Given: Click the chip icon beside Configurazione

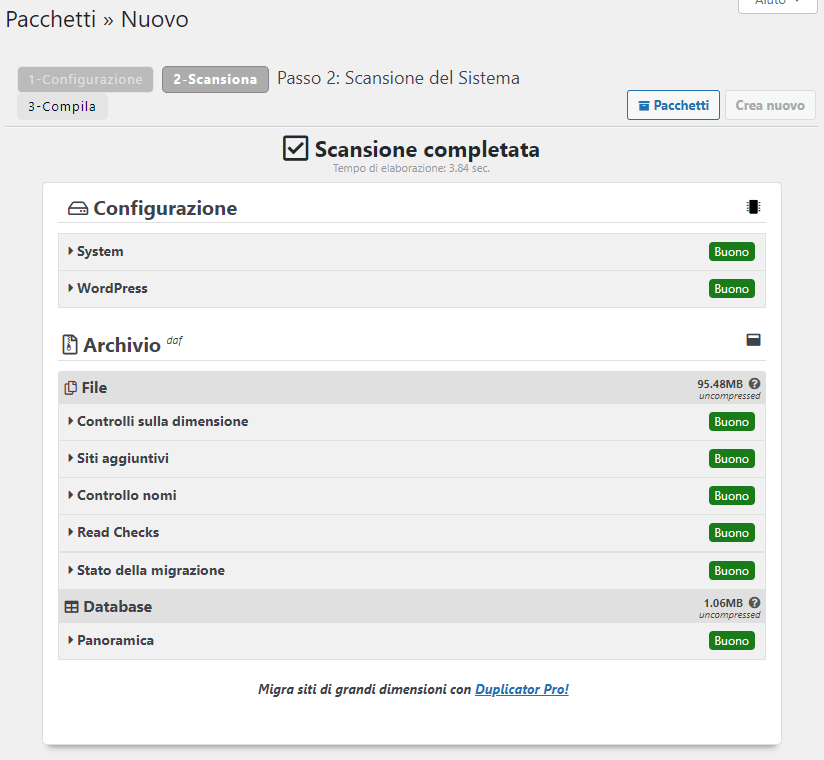Looking at the screenshot, I should pos(753,207).
